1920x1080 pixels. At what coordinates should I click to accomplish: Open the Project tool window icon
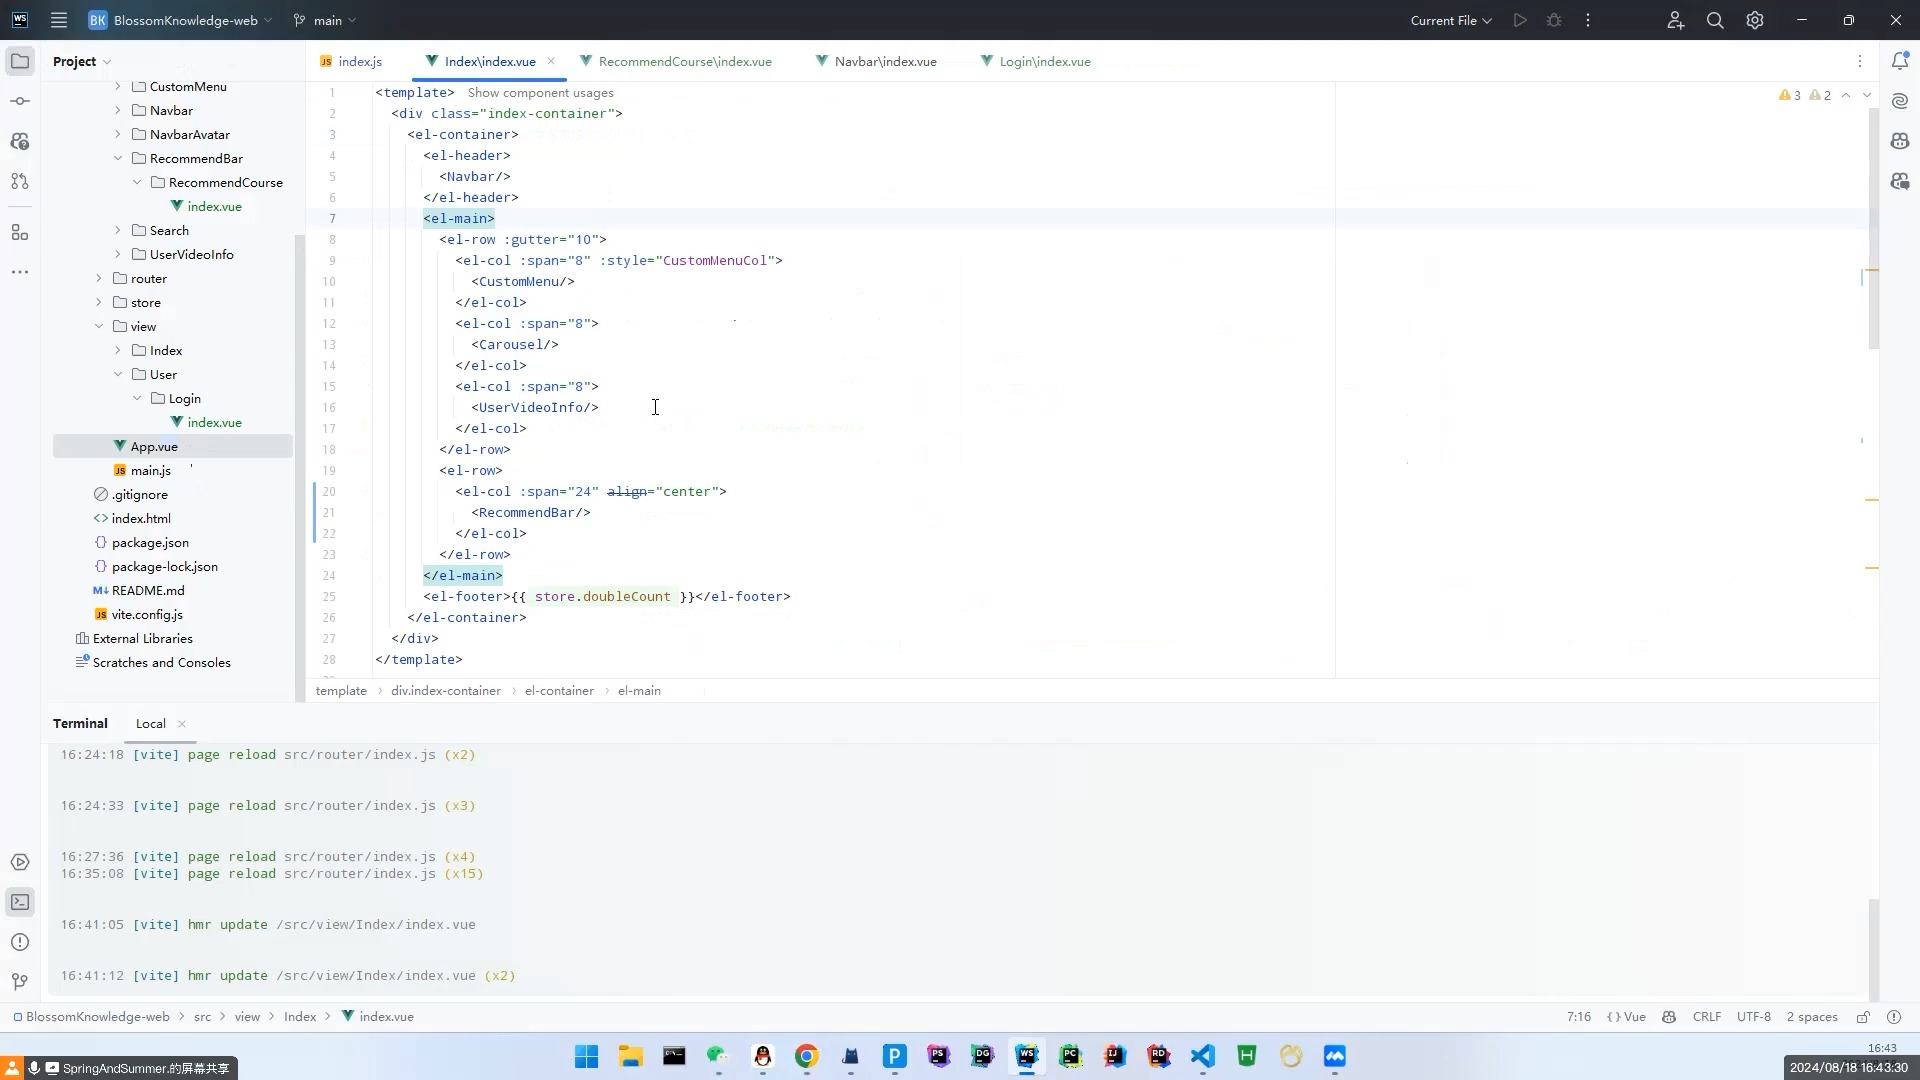pos(20,61)
